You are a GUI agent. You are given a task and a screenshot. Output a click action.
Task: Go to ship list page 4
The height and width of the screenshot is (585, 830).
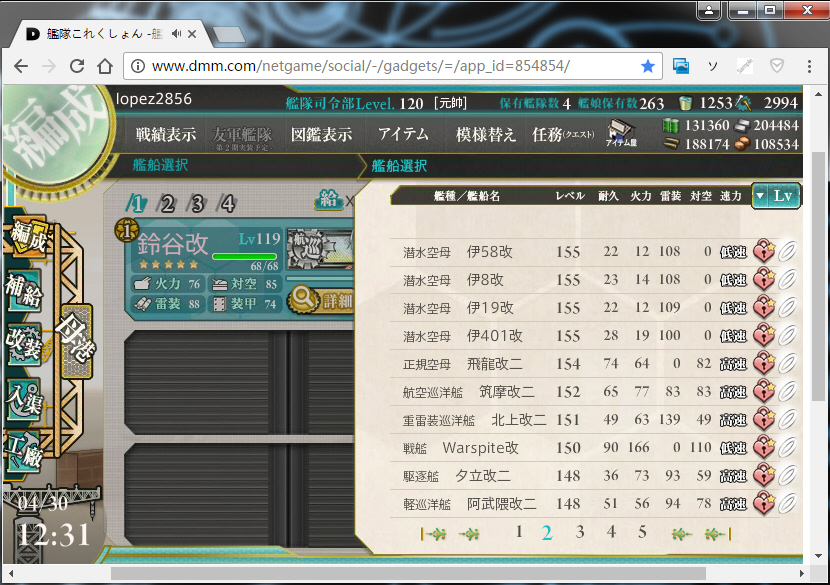pos(611,532)
